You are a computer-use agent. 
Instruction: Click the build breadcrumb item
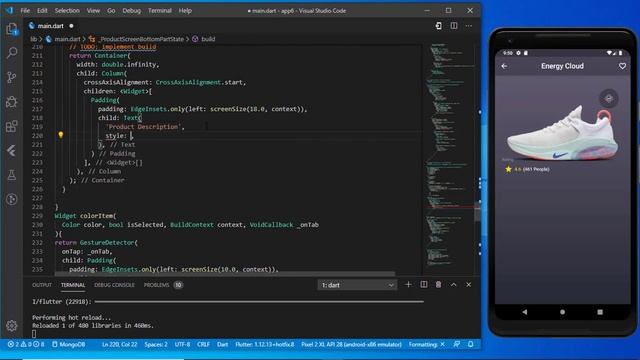pyautogui.click(x=208, y=39)
